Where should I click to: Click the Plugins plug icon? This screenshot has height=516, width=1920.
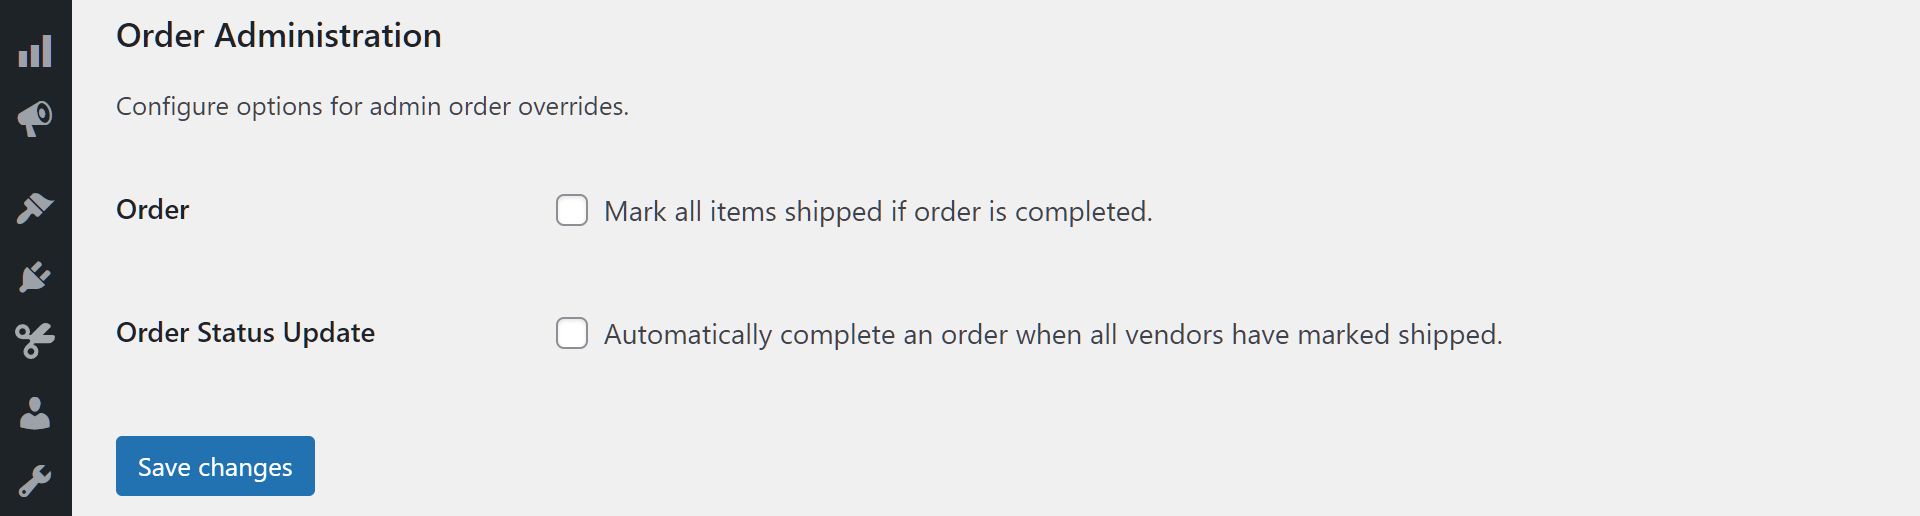[x=35, y=276]
